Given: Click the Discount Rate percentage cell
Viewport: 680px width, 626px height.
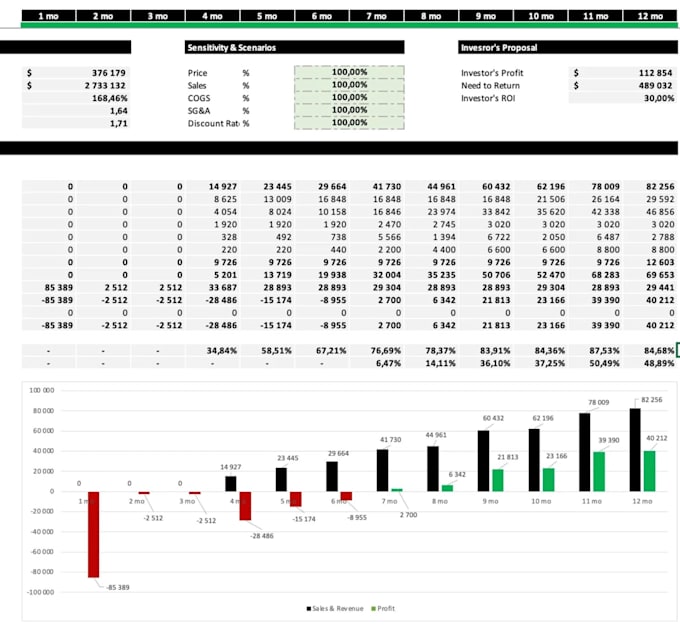Looking at the screenshot, I should (x=349, y=122).
